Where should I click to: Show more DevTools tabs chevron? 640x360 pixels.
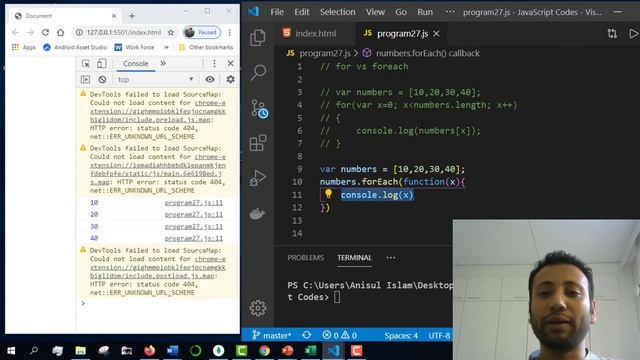[163, 64]
